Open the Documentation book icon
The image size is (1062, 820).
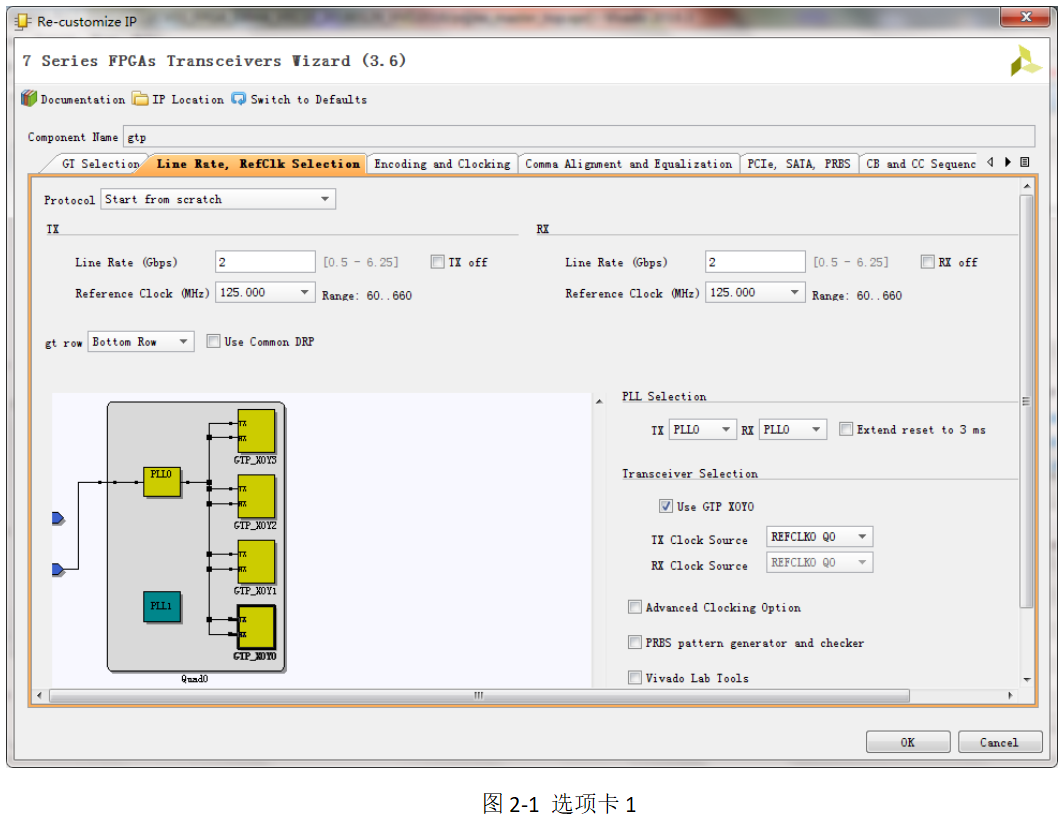[x=28, y=99]
